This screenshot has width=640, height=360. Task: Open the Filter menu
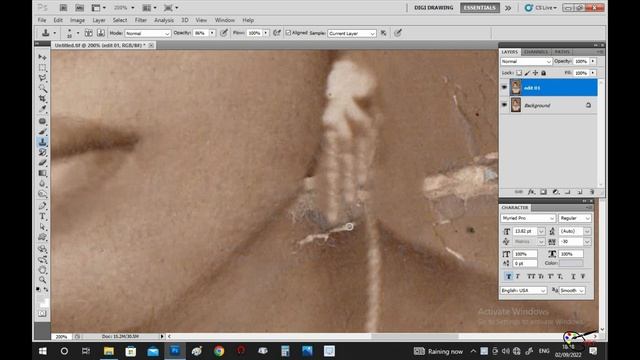(140, 20)
